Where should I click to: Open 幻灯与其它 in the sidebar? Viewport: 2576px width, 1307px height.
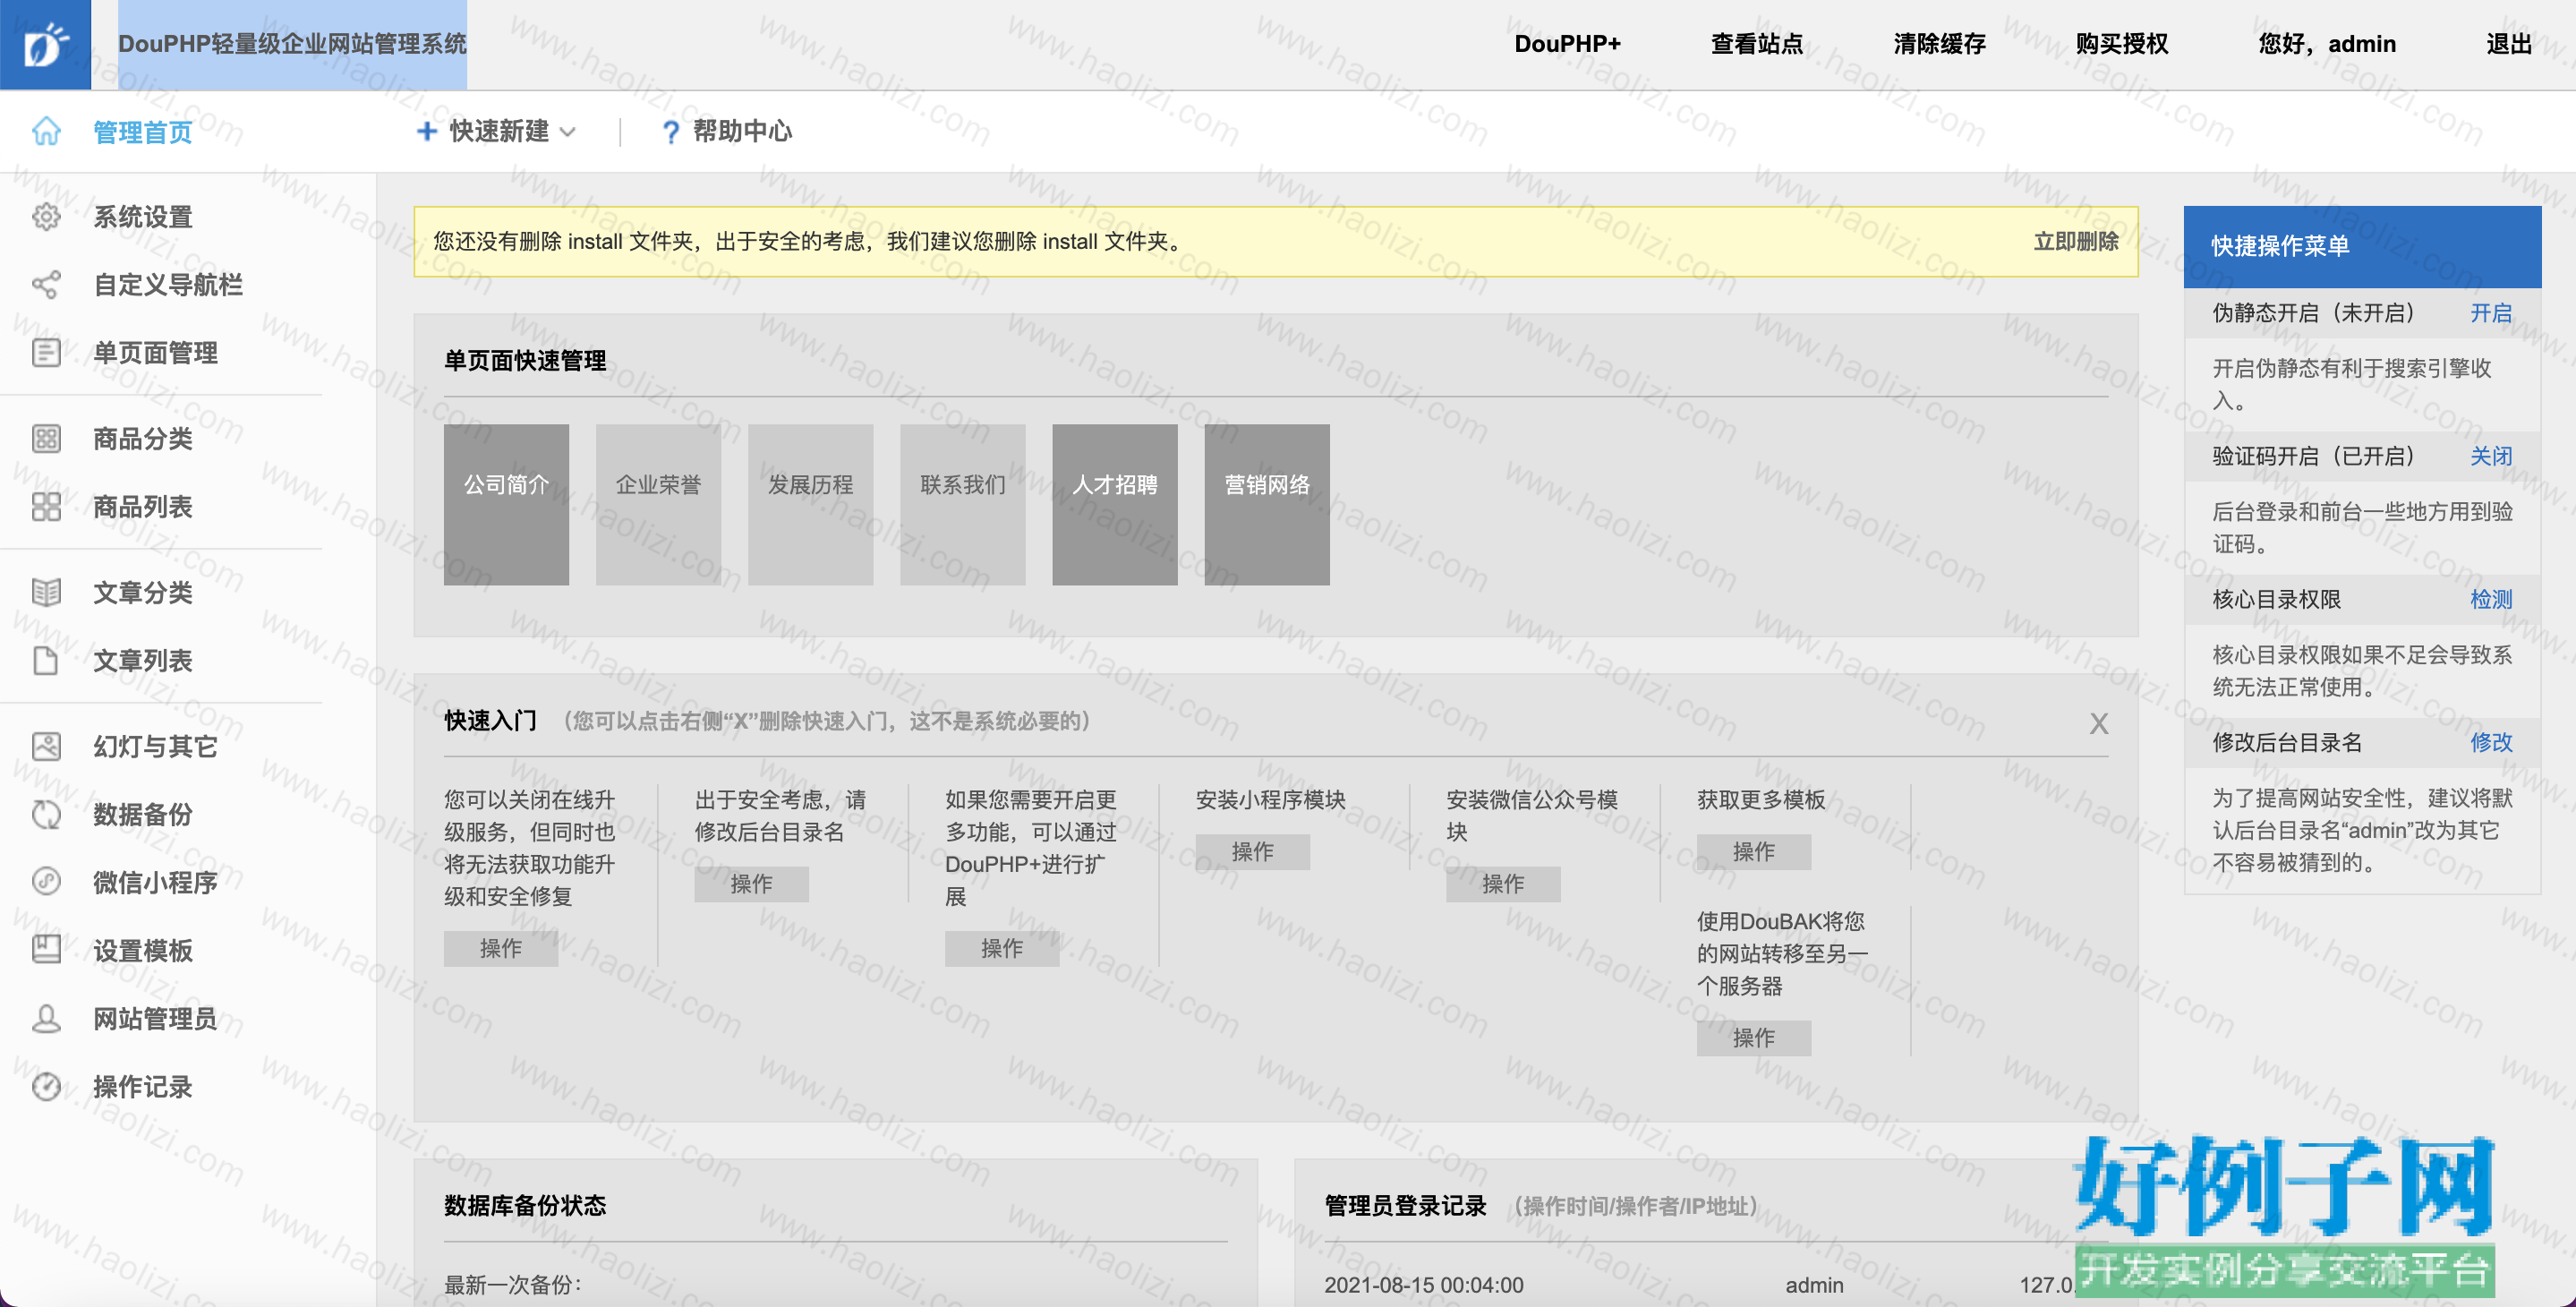pyautogui.click(x=155, y=747)
